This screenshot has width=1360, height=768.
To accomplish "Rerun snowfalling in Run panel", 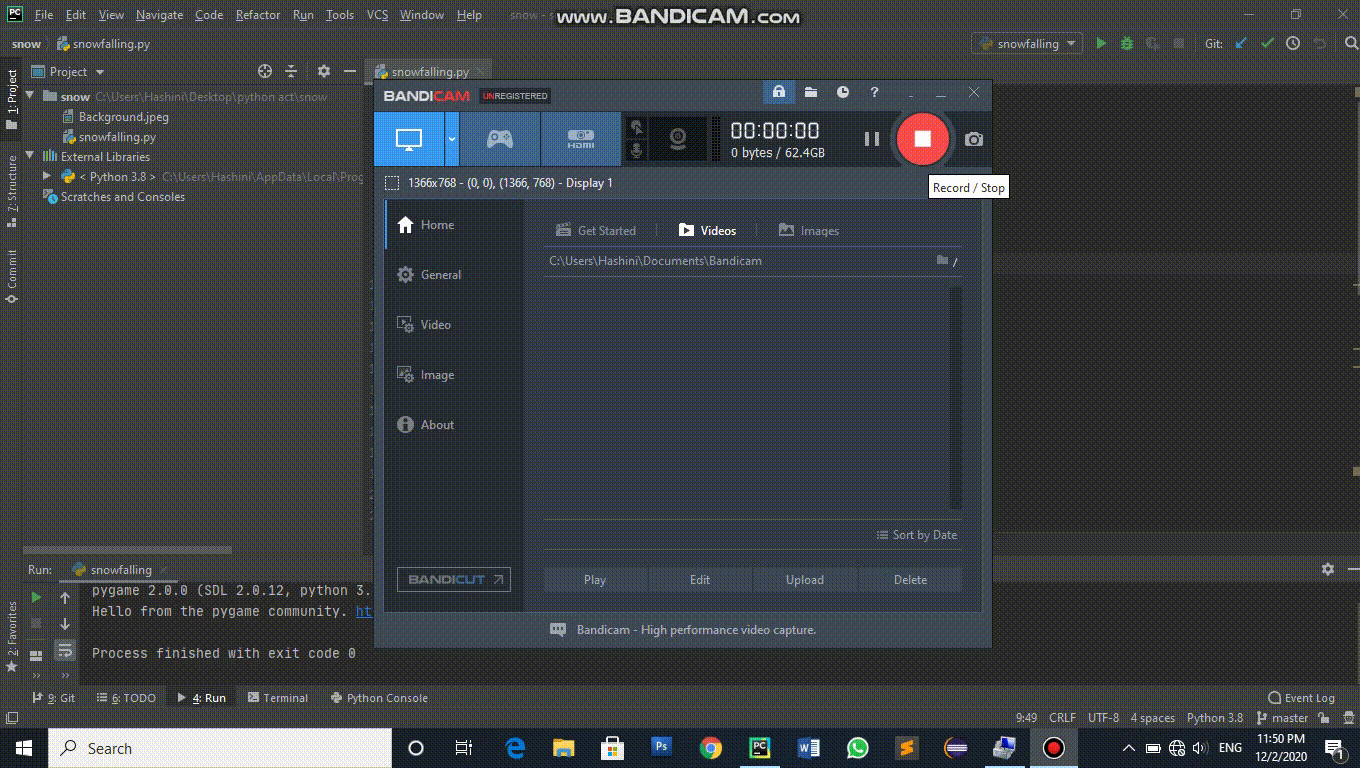I will click(x=36, y=597).
